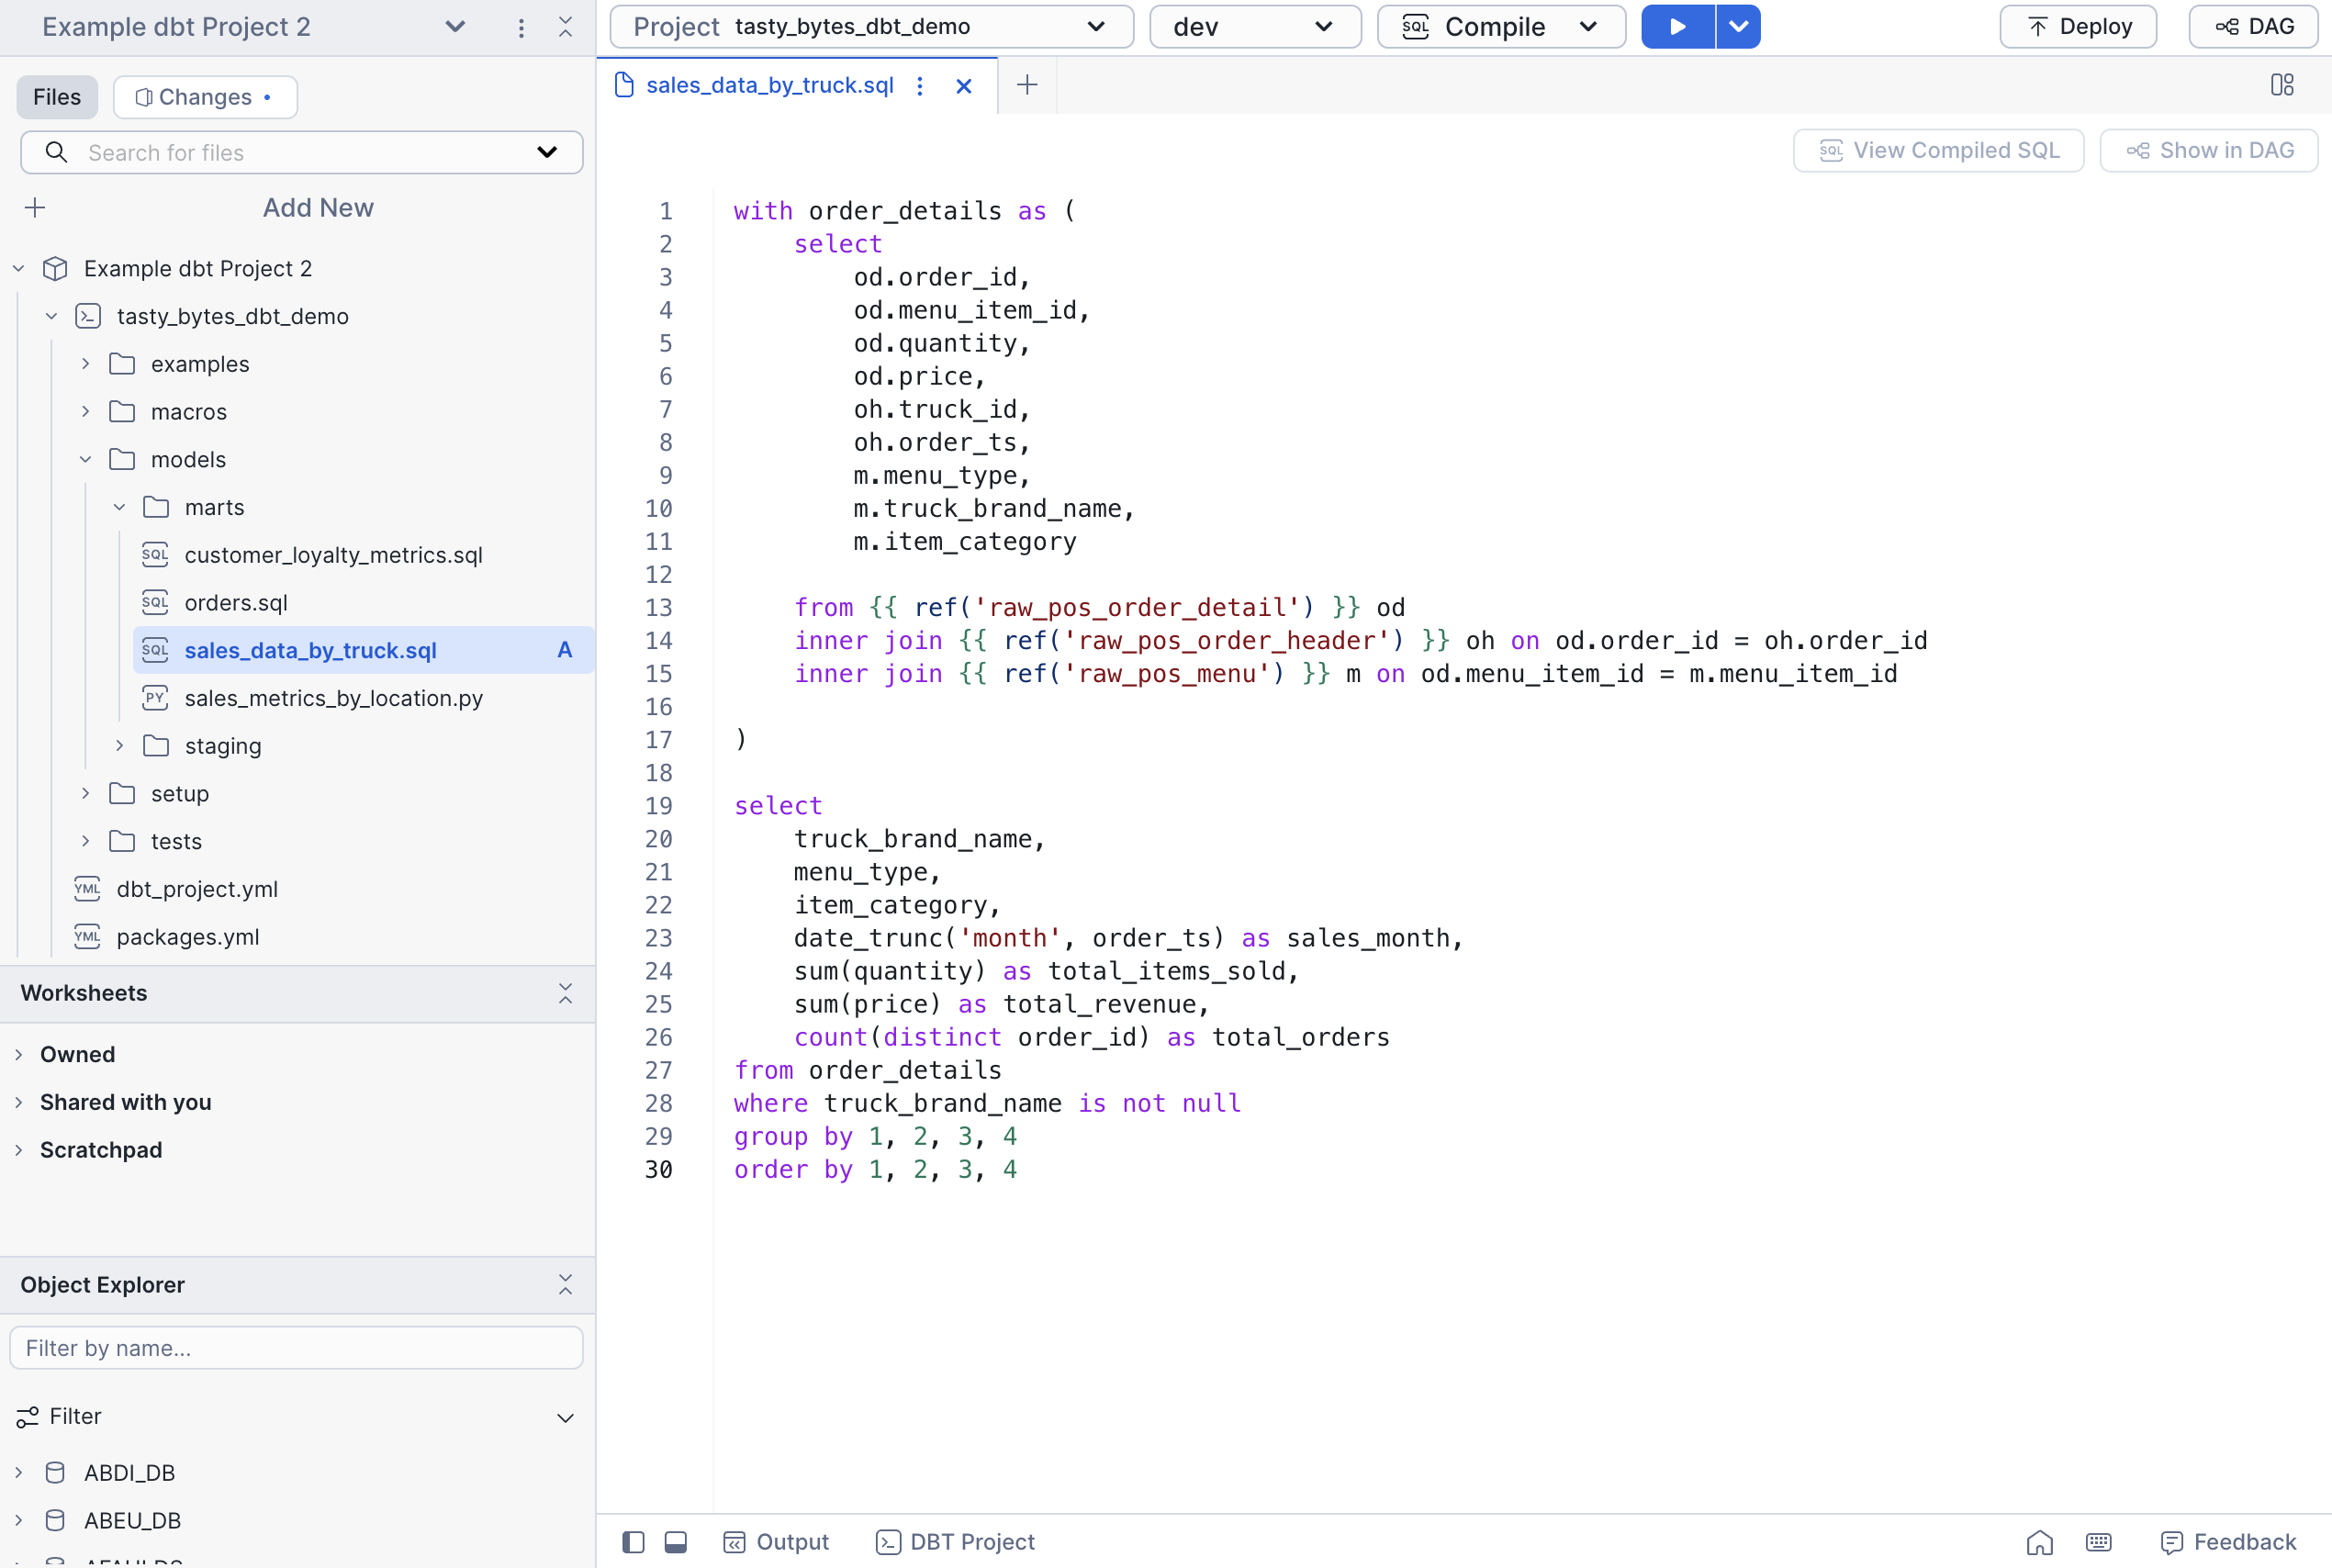The height and width of the screenshot is (1568, 2332).
Task: Expand Scratchpad worksheets
Action: [x=19, y=1151]
